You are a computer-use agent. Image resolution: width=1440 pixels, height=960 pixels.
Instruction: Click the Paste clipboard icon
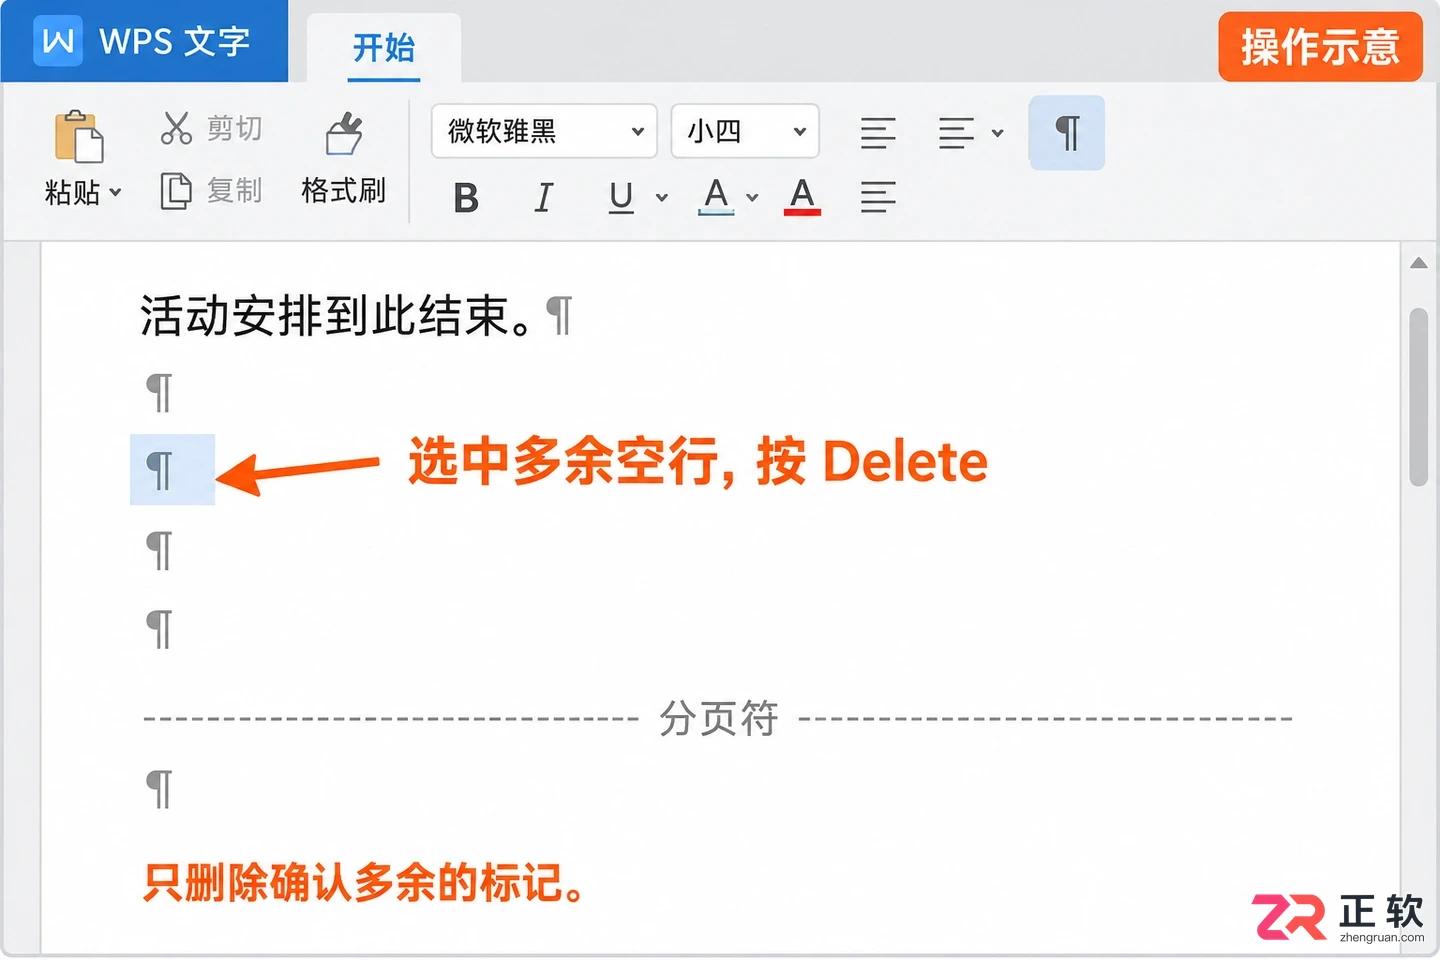coord(79,136)
